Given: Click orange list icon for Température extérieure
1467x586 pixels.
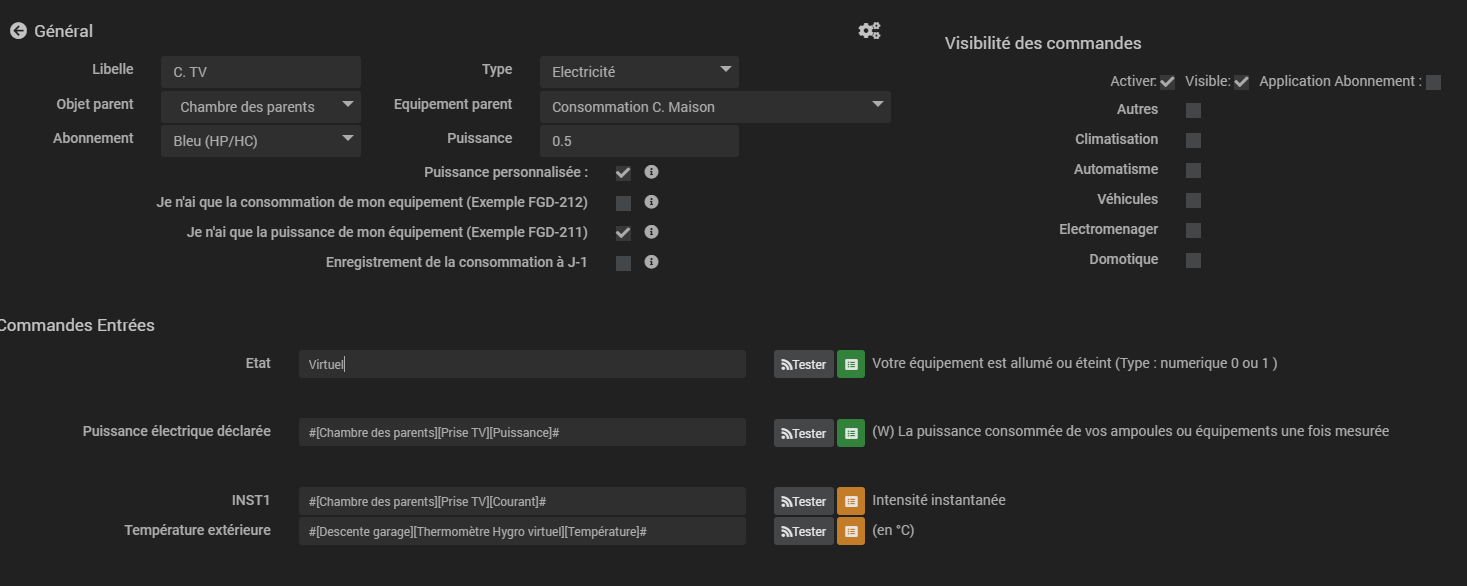Looking at the screenshot, I should coord(850,531).
